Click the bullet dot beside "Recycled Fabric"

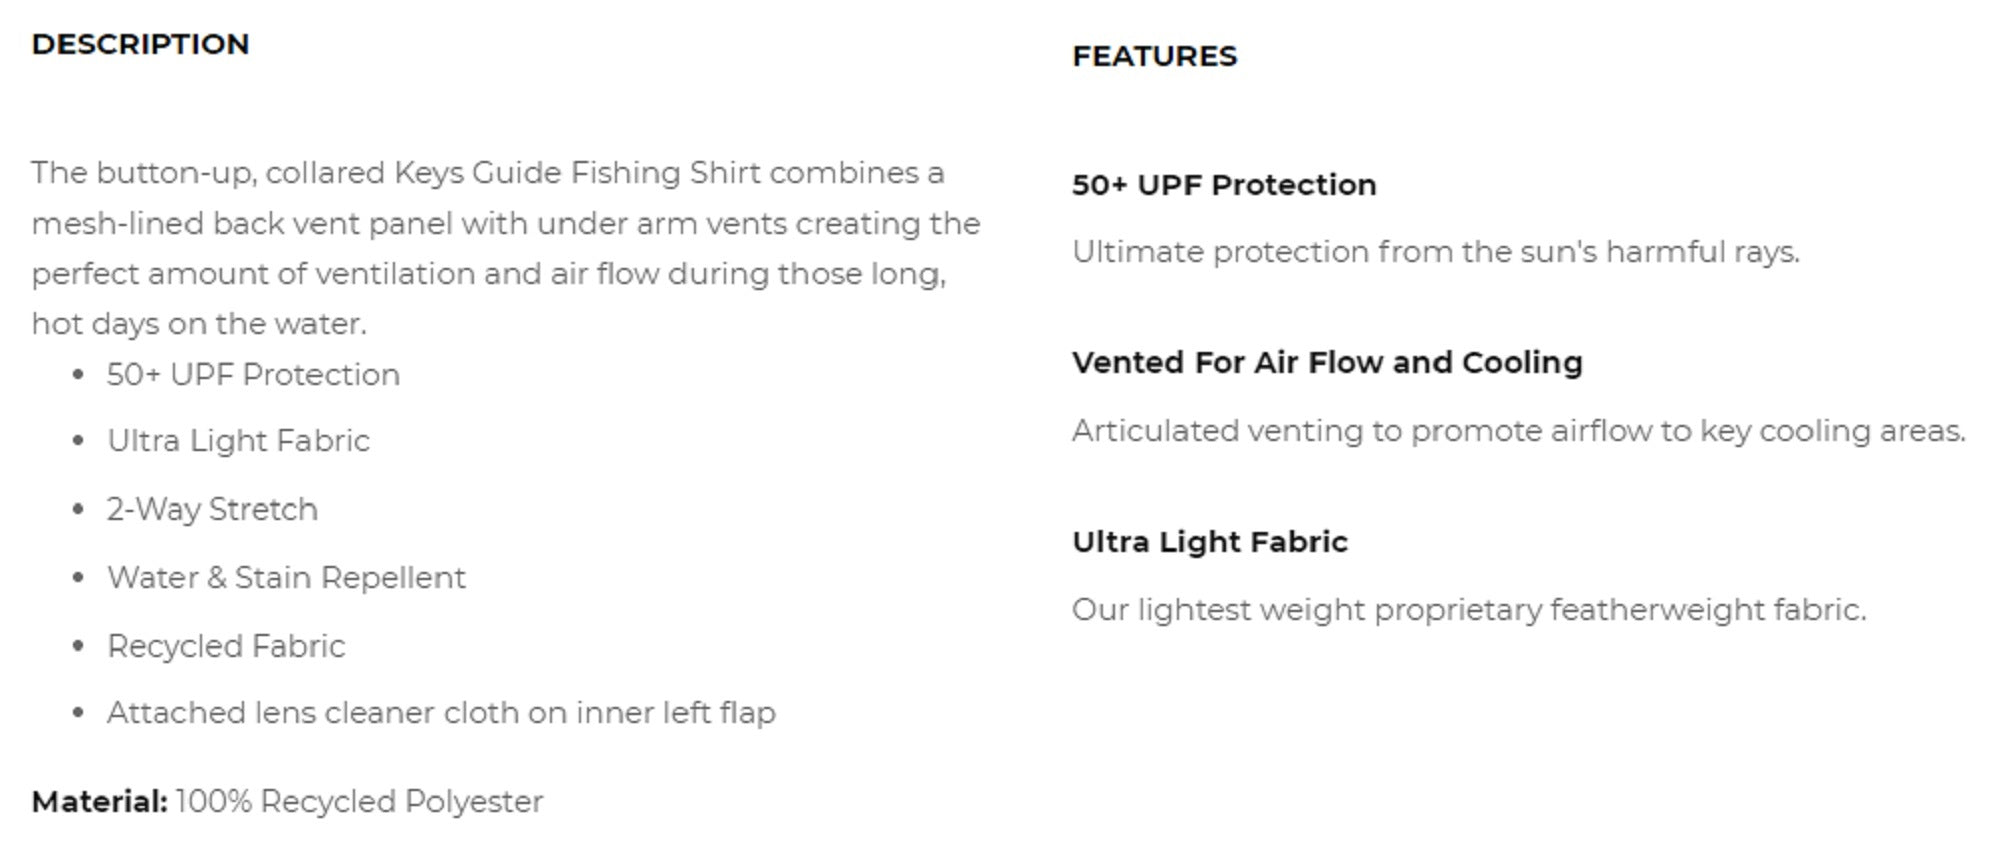click(x=79, y=646)
